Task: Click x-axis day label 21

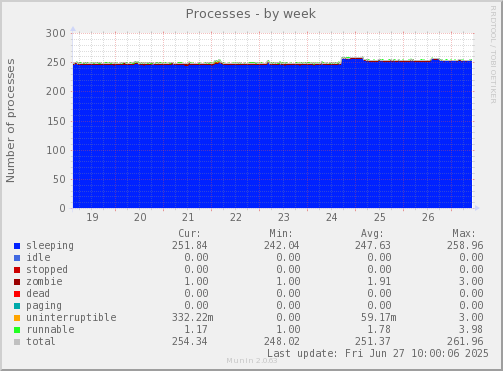Action: [188, 217]
